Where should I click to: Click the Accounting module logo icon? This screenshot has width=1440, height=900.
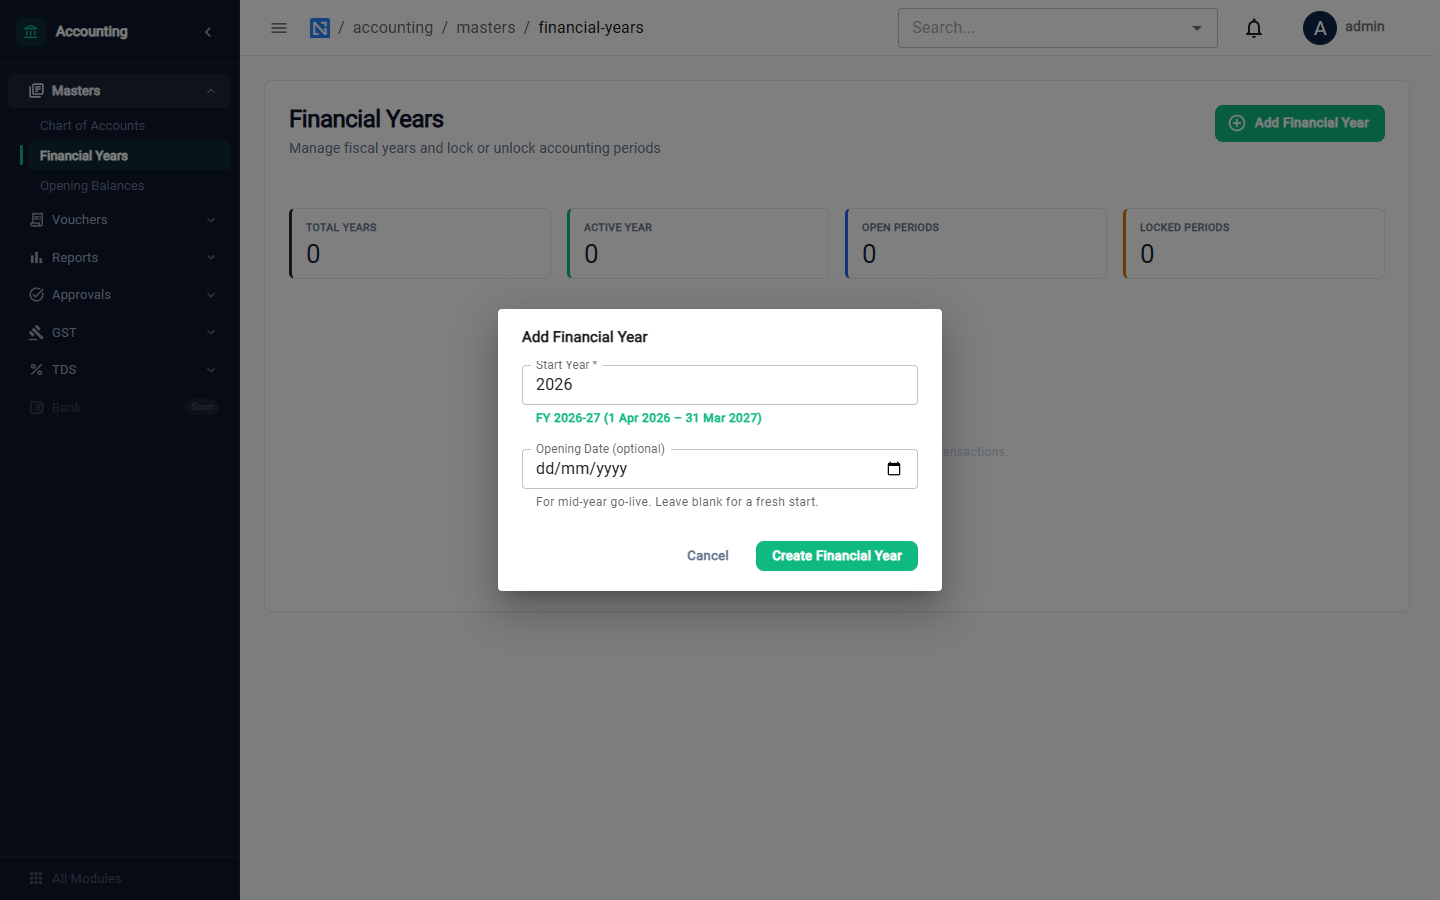pyautogui.click(x=31, y=32)
